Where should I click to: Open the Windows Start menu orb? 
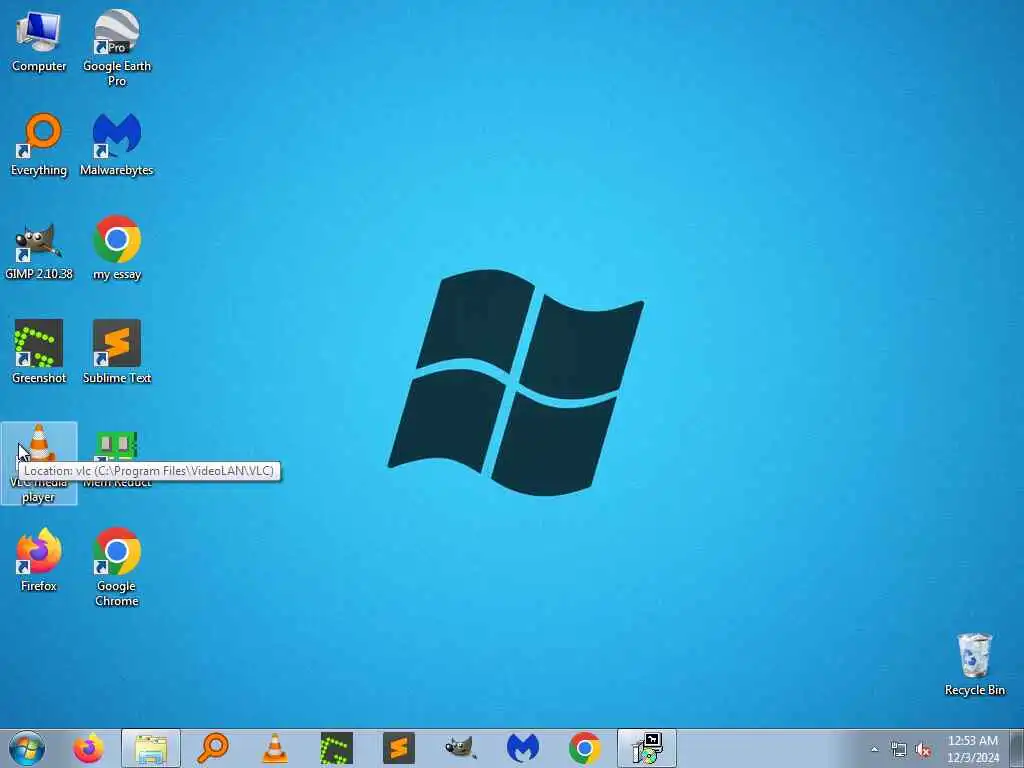(27, 748)
